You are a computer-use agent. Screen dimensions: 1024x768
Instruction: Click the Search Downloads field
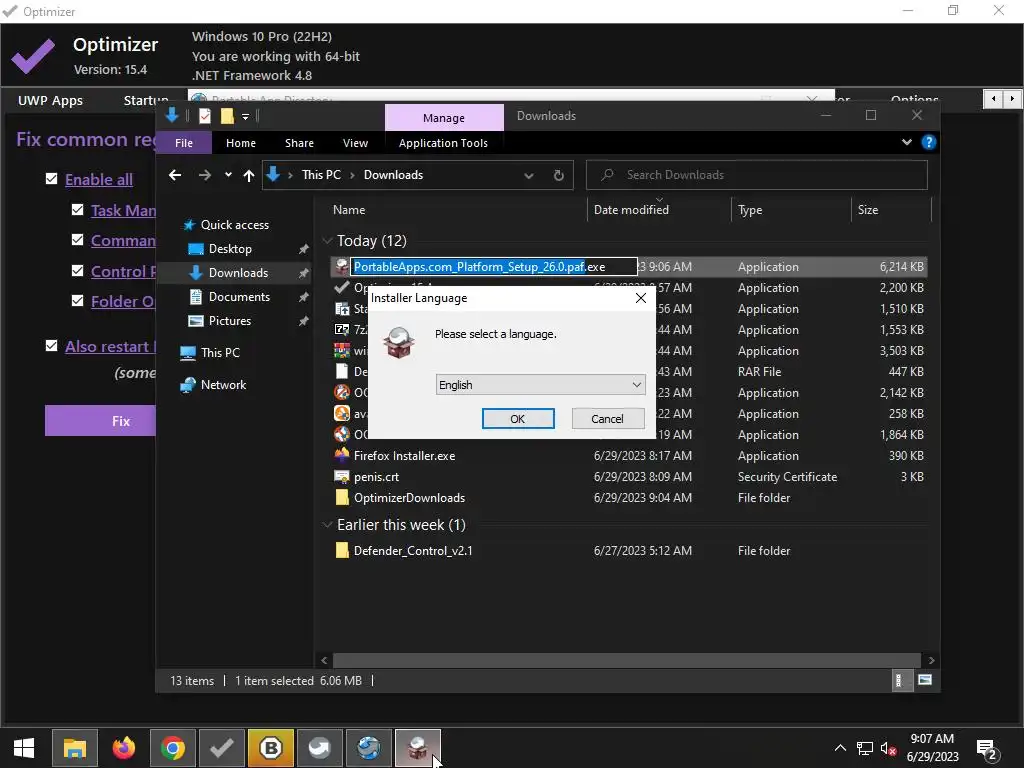[x=757, y=175]
